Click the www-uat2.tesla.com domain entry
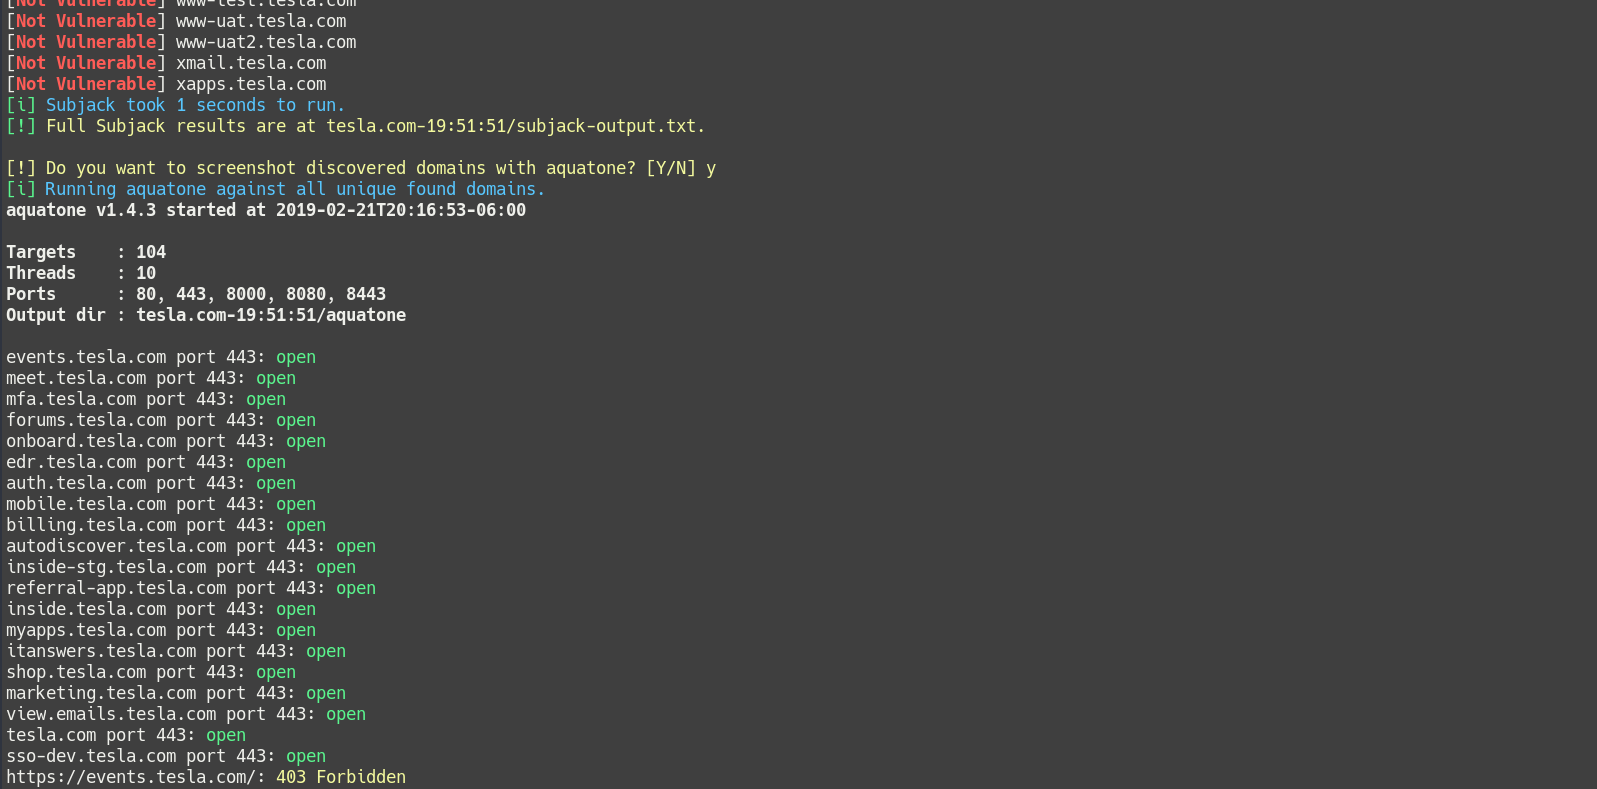 (266, 42)
